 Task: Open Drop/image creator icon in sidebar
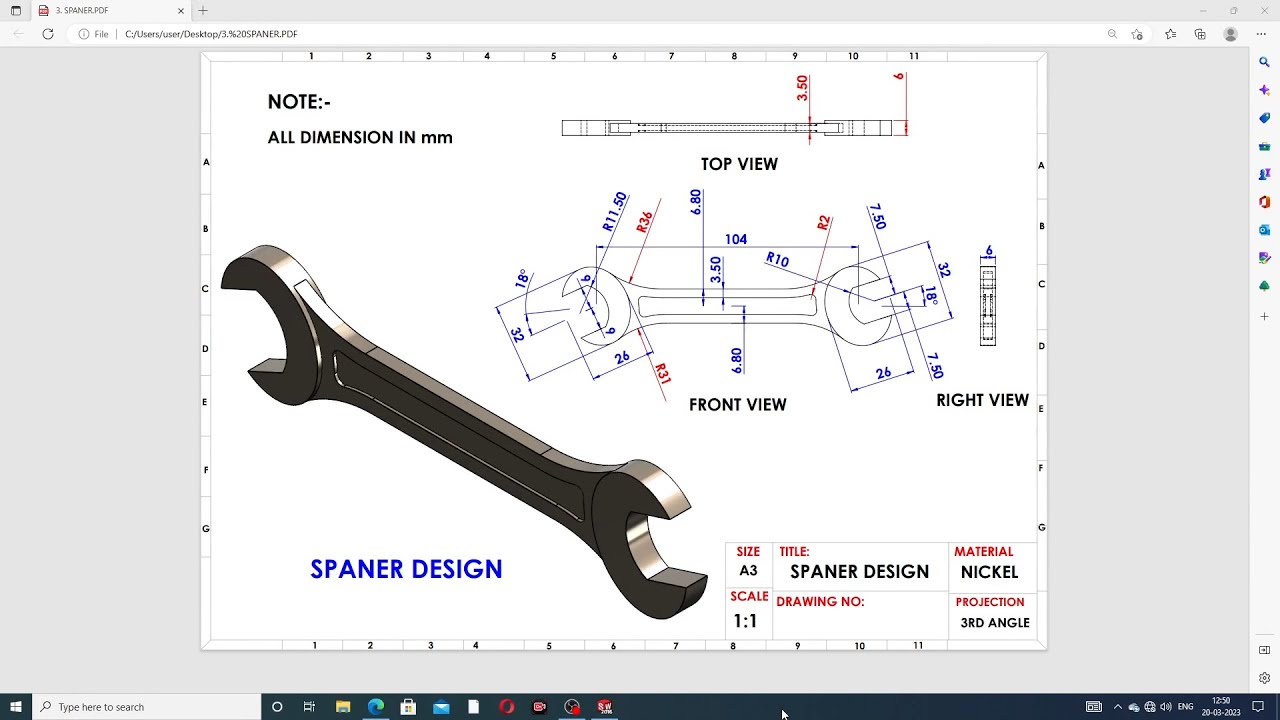point(1264,258)
